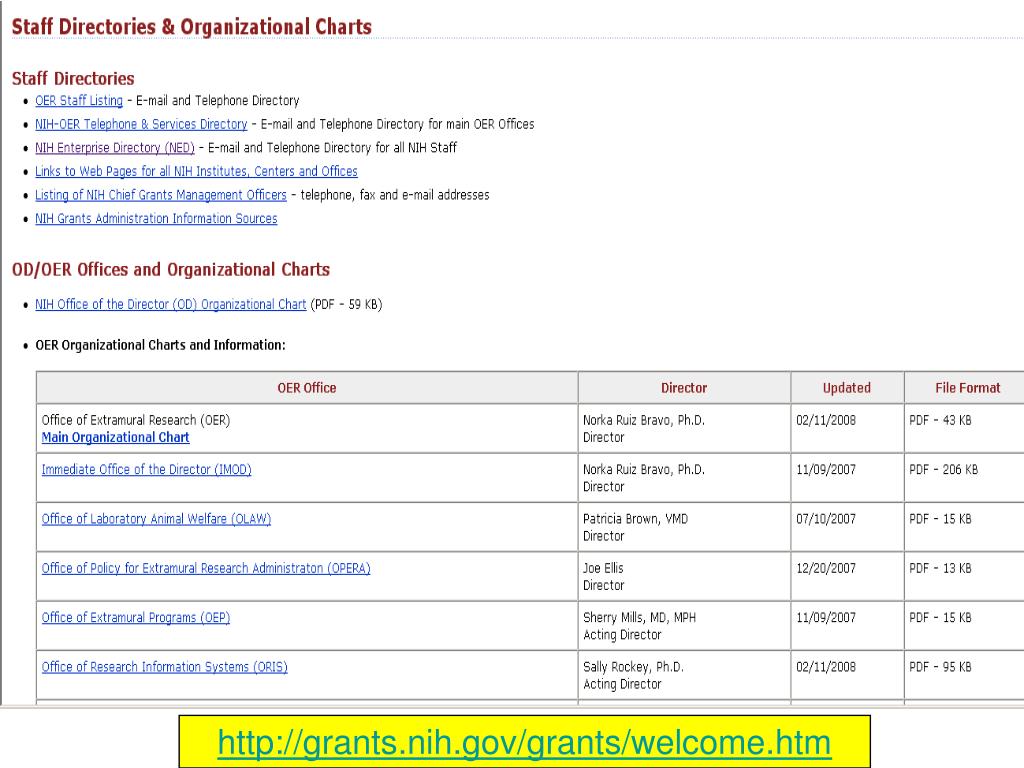This screenshot has height=768, width=1024.
Task: Click the 'Sherry Mills, MD, MPH' director cell
Action: [684, 626]
